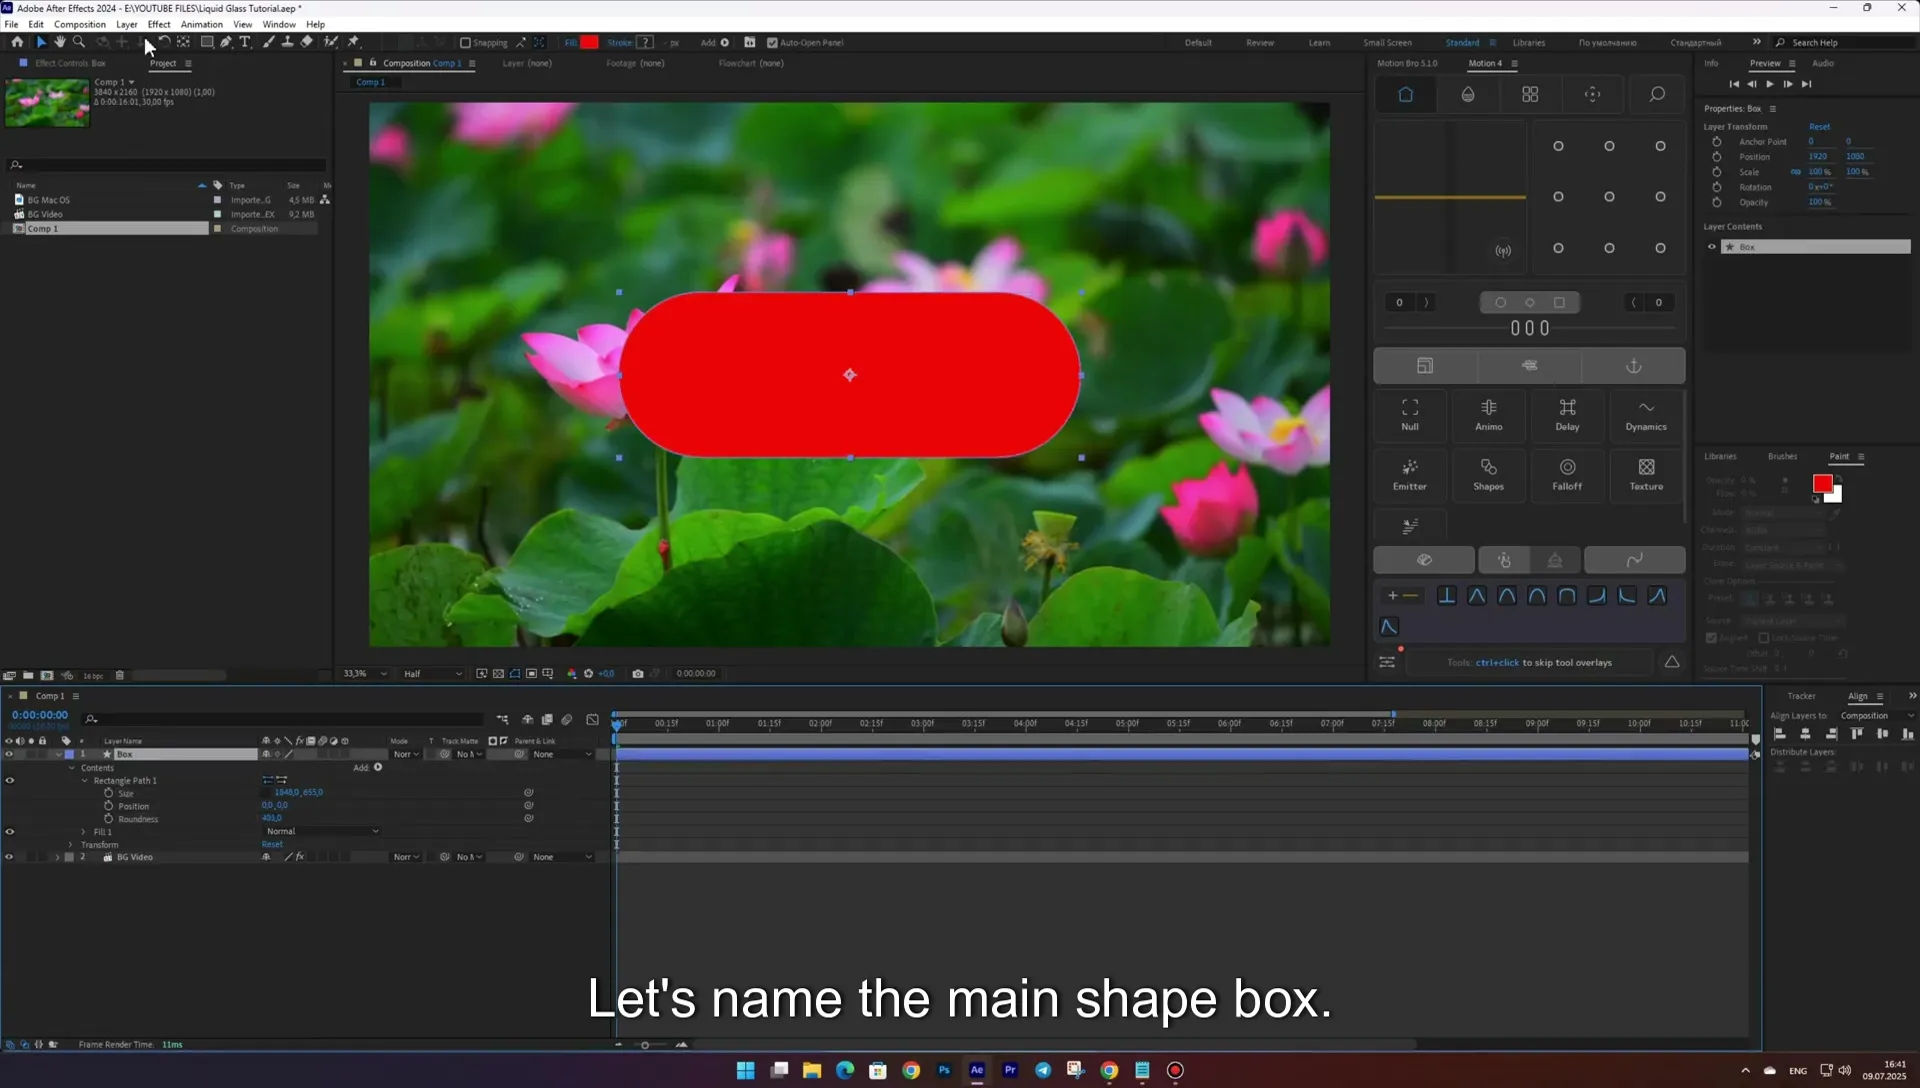This screenshot has height=1088, width=1920.
Task: Open the Animation menu
Action: click(x=202, y=24)
